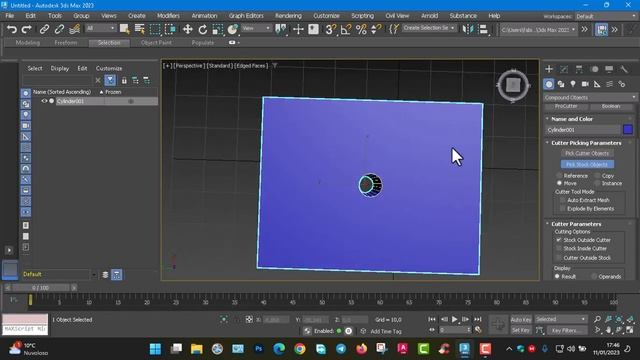
Task: Click the object name field Cylinder001
Action: (x=583, y=130)
